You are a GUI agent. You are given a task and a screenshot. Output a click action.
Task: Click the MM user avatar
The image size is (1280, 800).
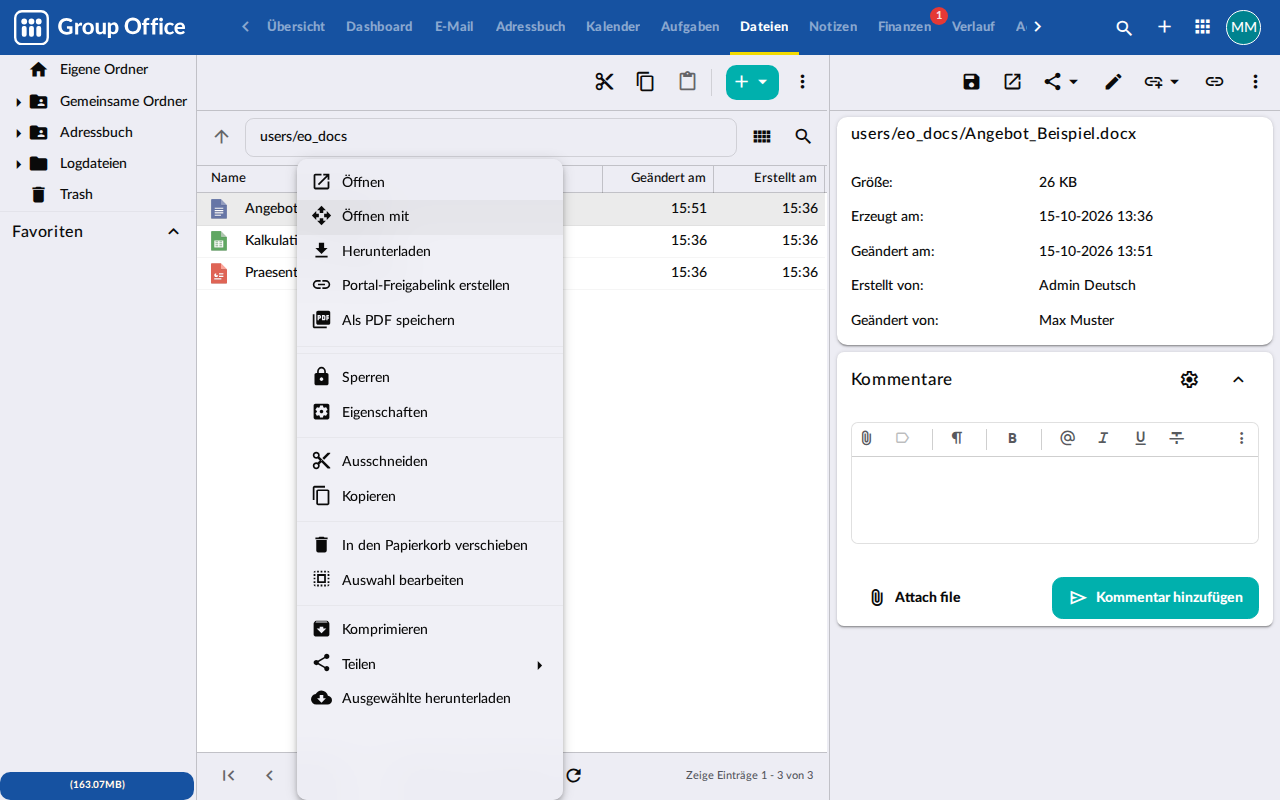tap(1243, 27)
